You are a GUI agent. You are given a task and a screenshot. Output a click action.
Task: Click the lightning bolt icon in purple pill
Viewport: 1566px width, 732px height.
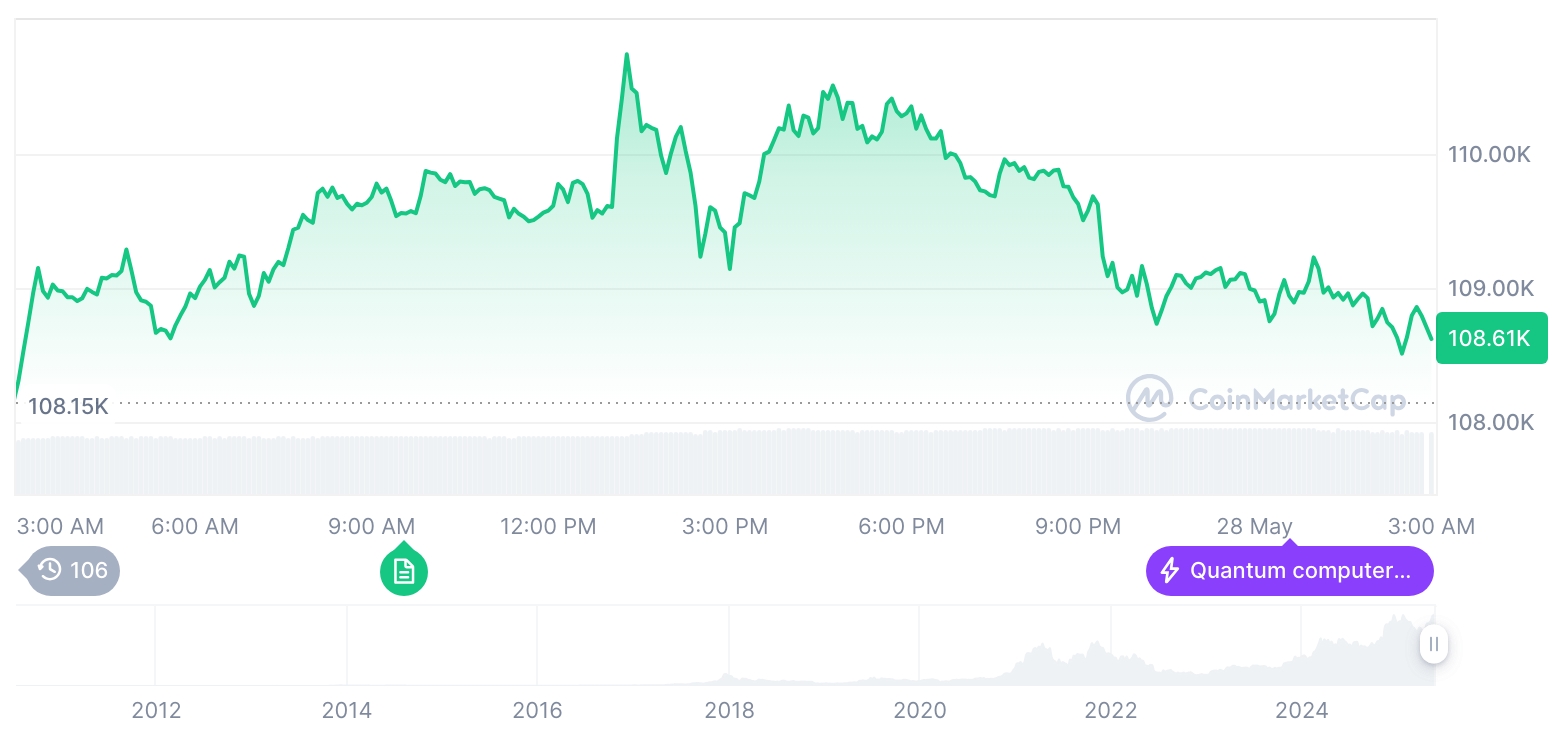point(1169,571)
